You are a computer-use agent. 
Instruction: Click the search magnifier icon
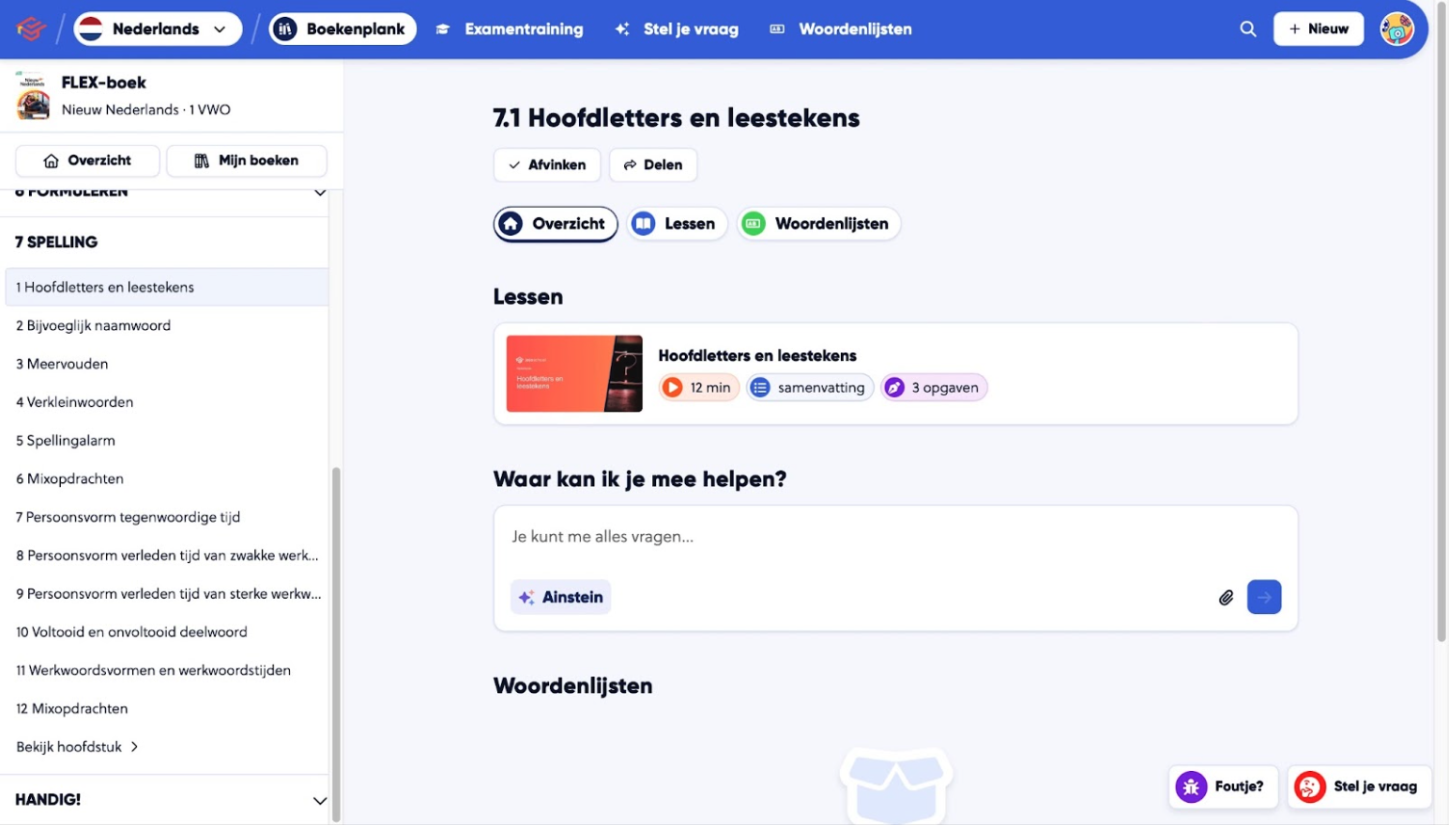tap(1248, 29)
